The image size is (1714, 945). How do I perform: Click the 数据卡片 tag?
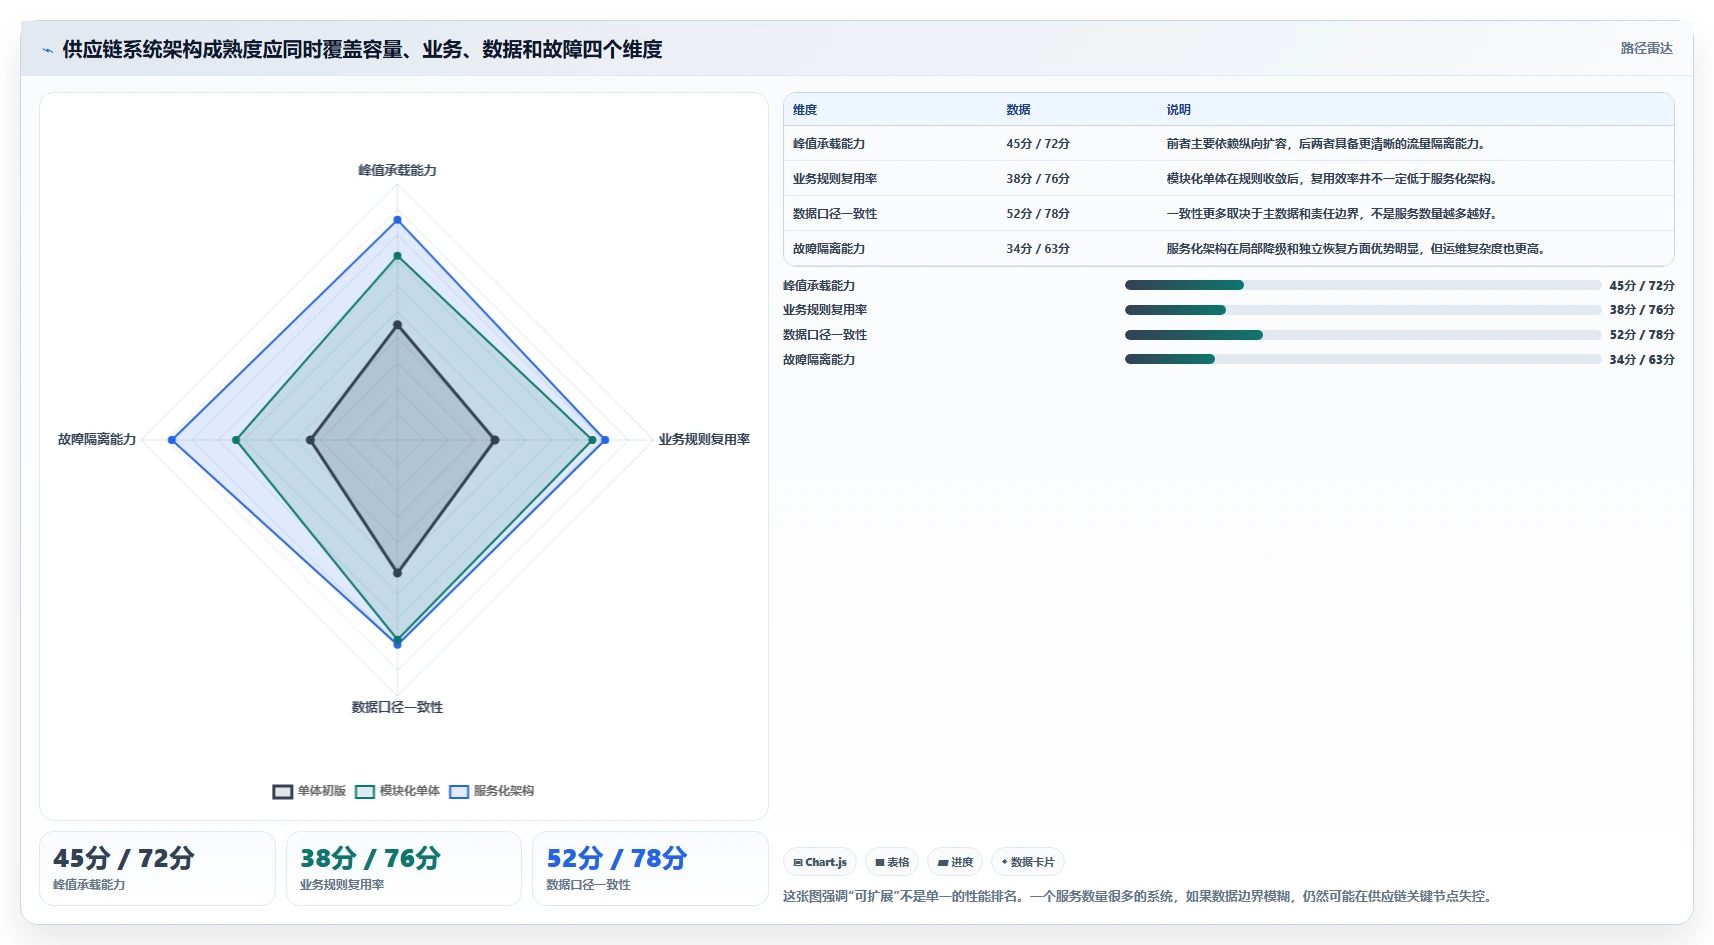(x=1028, y=862)
